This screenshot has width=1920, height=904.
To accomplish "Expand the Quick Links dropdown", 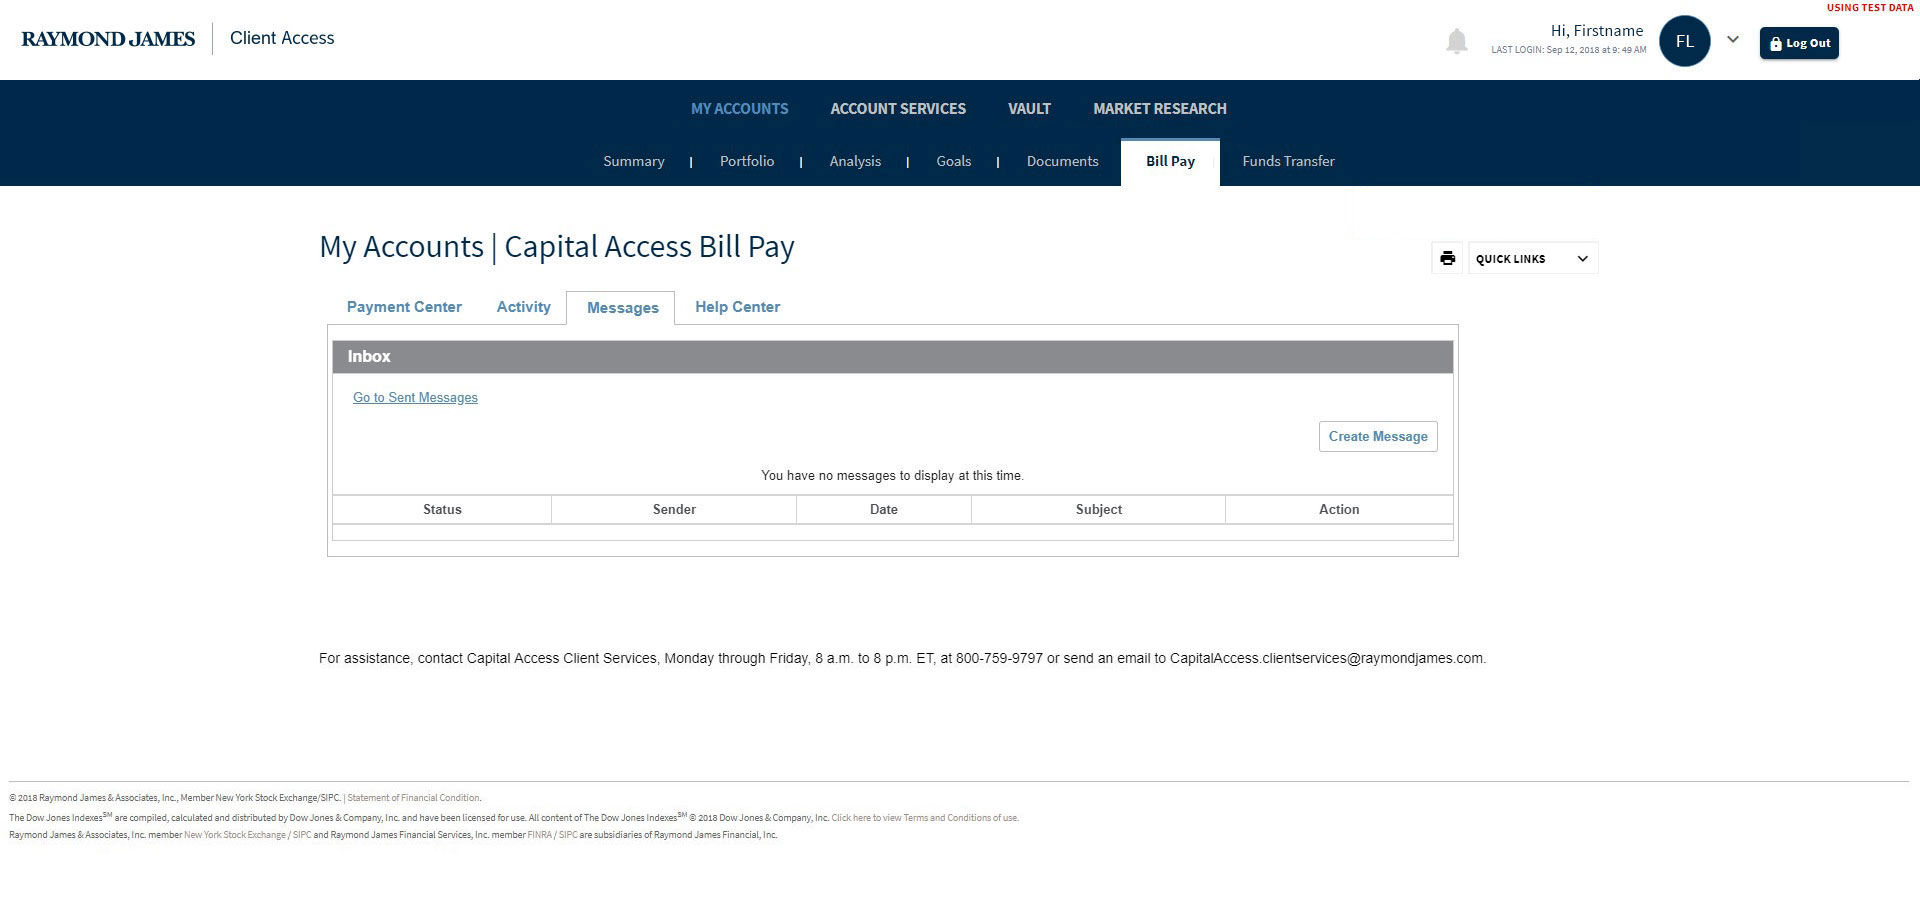I will click(x=1533, y=258).
